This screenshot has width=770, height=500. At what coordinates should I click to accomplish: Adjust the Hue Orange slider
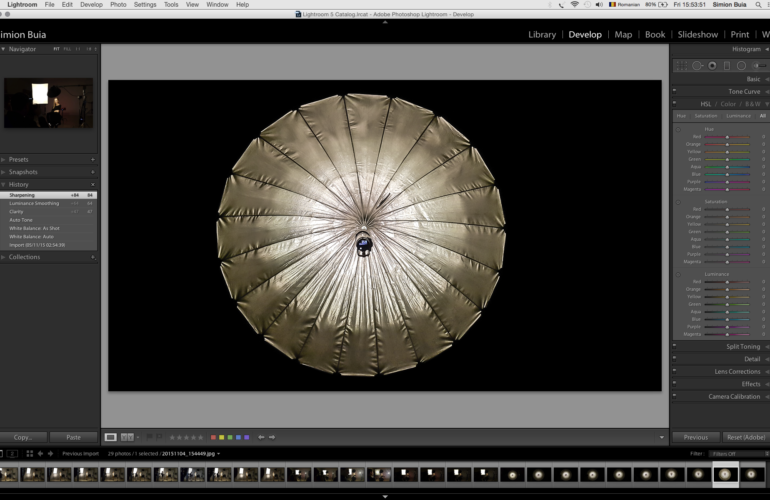tap(727, 144)
